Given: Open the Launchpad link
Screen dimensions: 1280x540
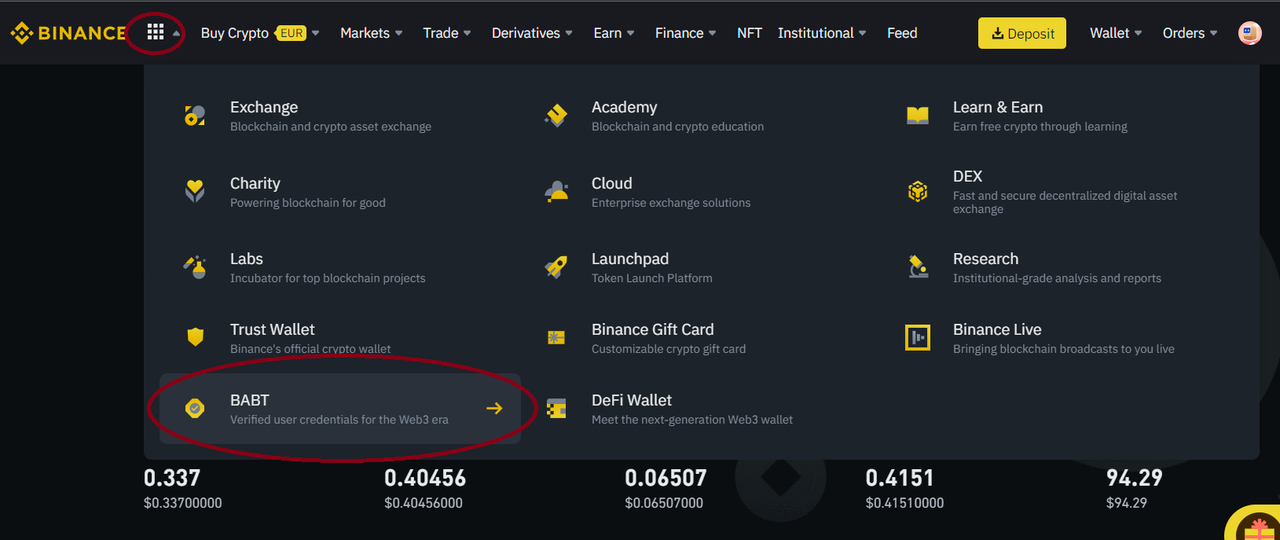Looking at the screenshot, I should [x=630, y=258].
